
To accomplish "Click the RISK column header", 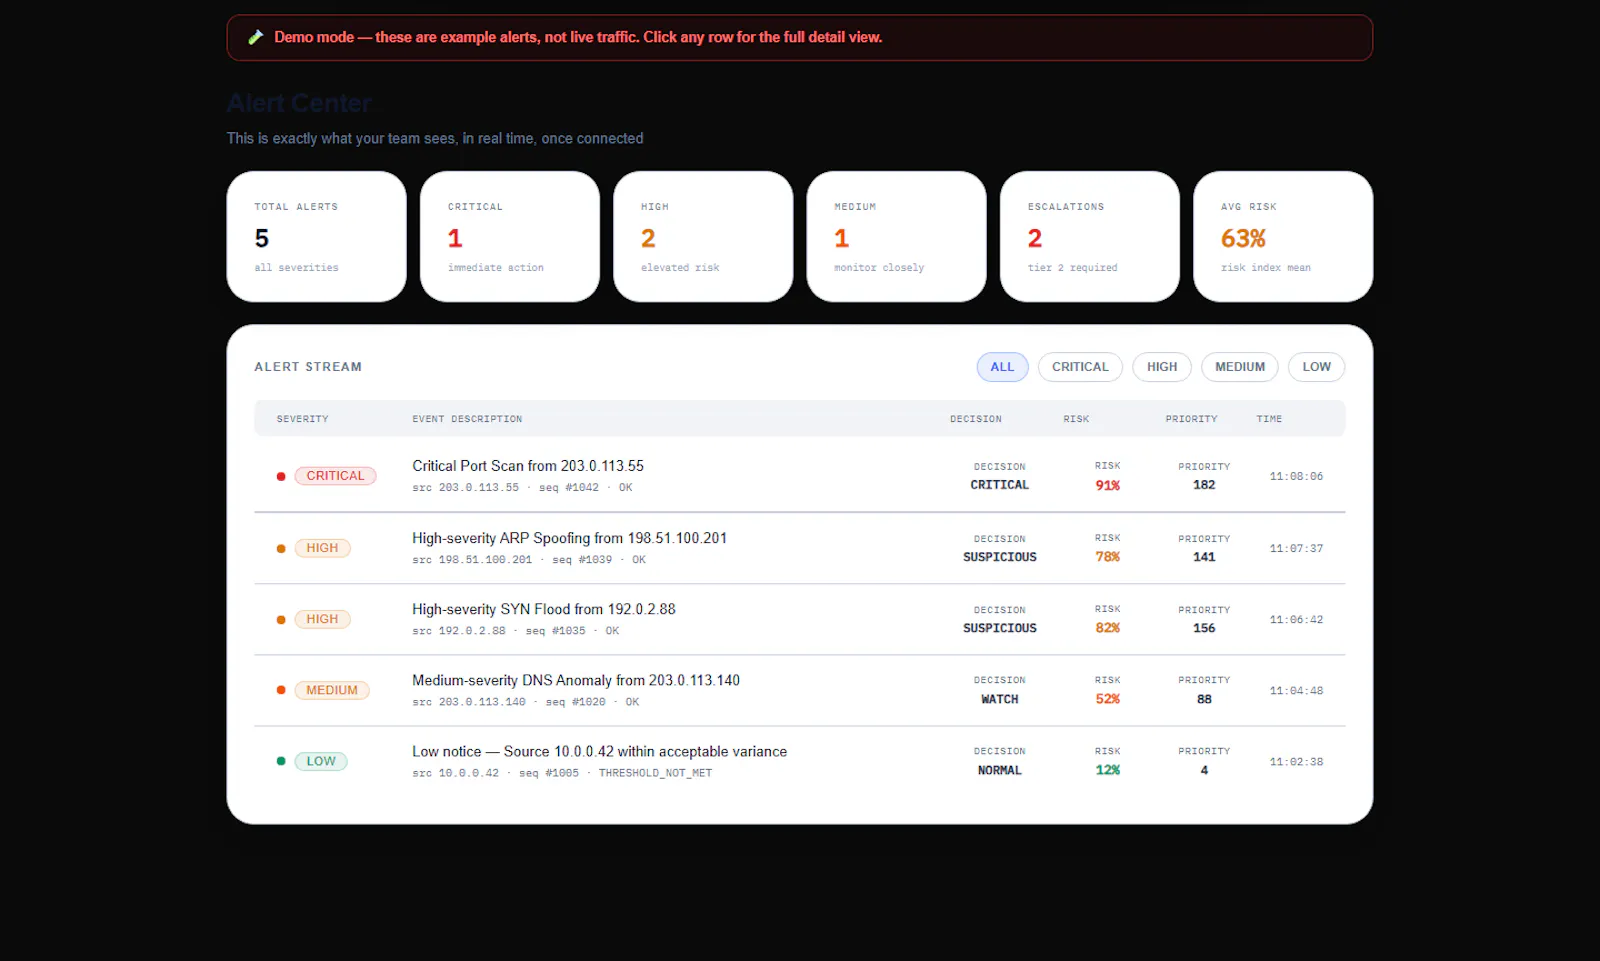I will [x=1076, y=419].
